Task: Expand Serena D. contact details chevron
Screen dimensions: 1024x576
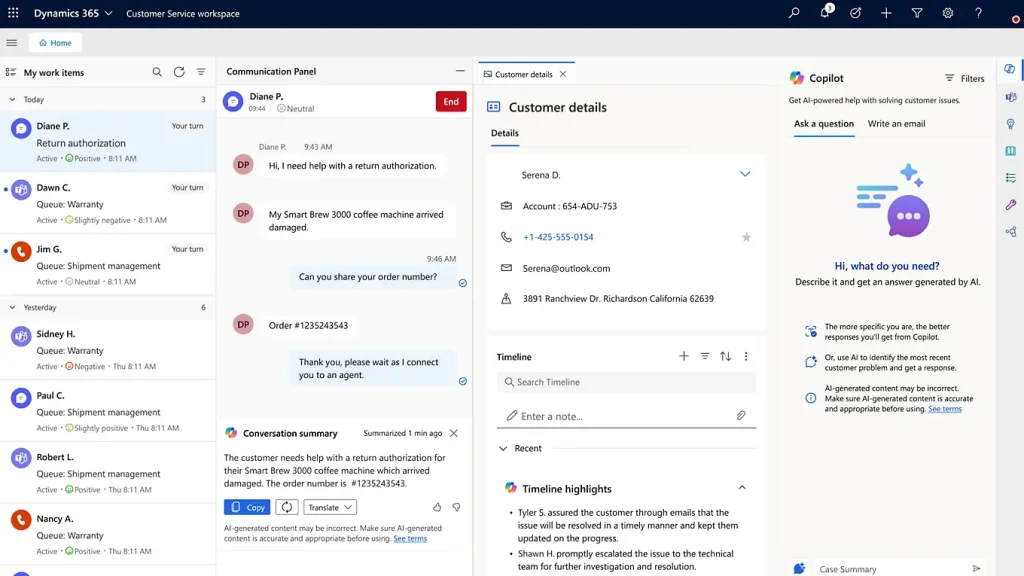Action: click(x=745, y=174)
